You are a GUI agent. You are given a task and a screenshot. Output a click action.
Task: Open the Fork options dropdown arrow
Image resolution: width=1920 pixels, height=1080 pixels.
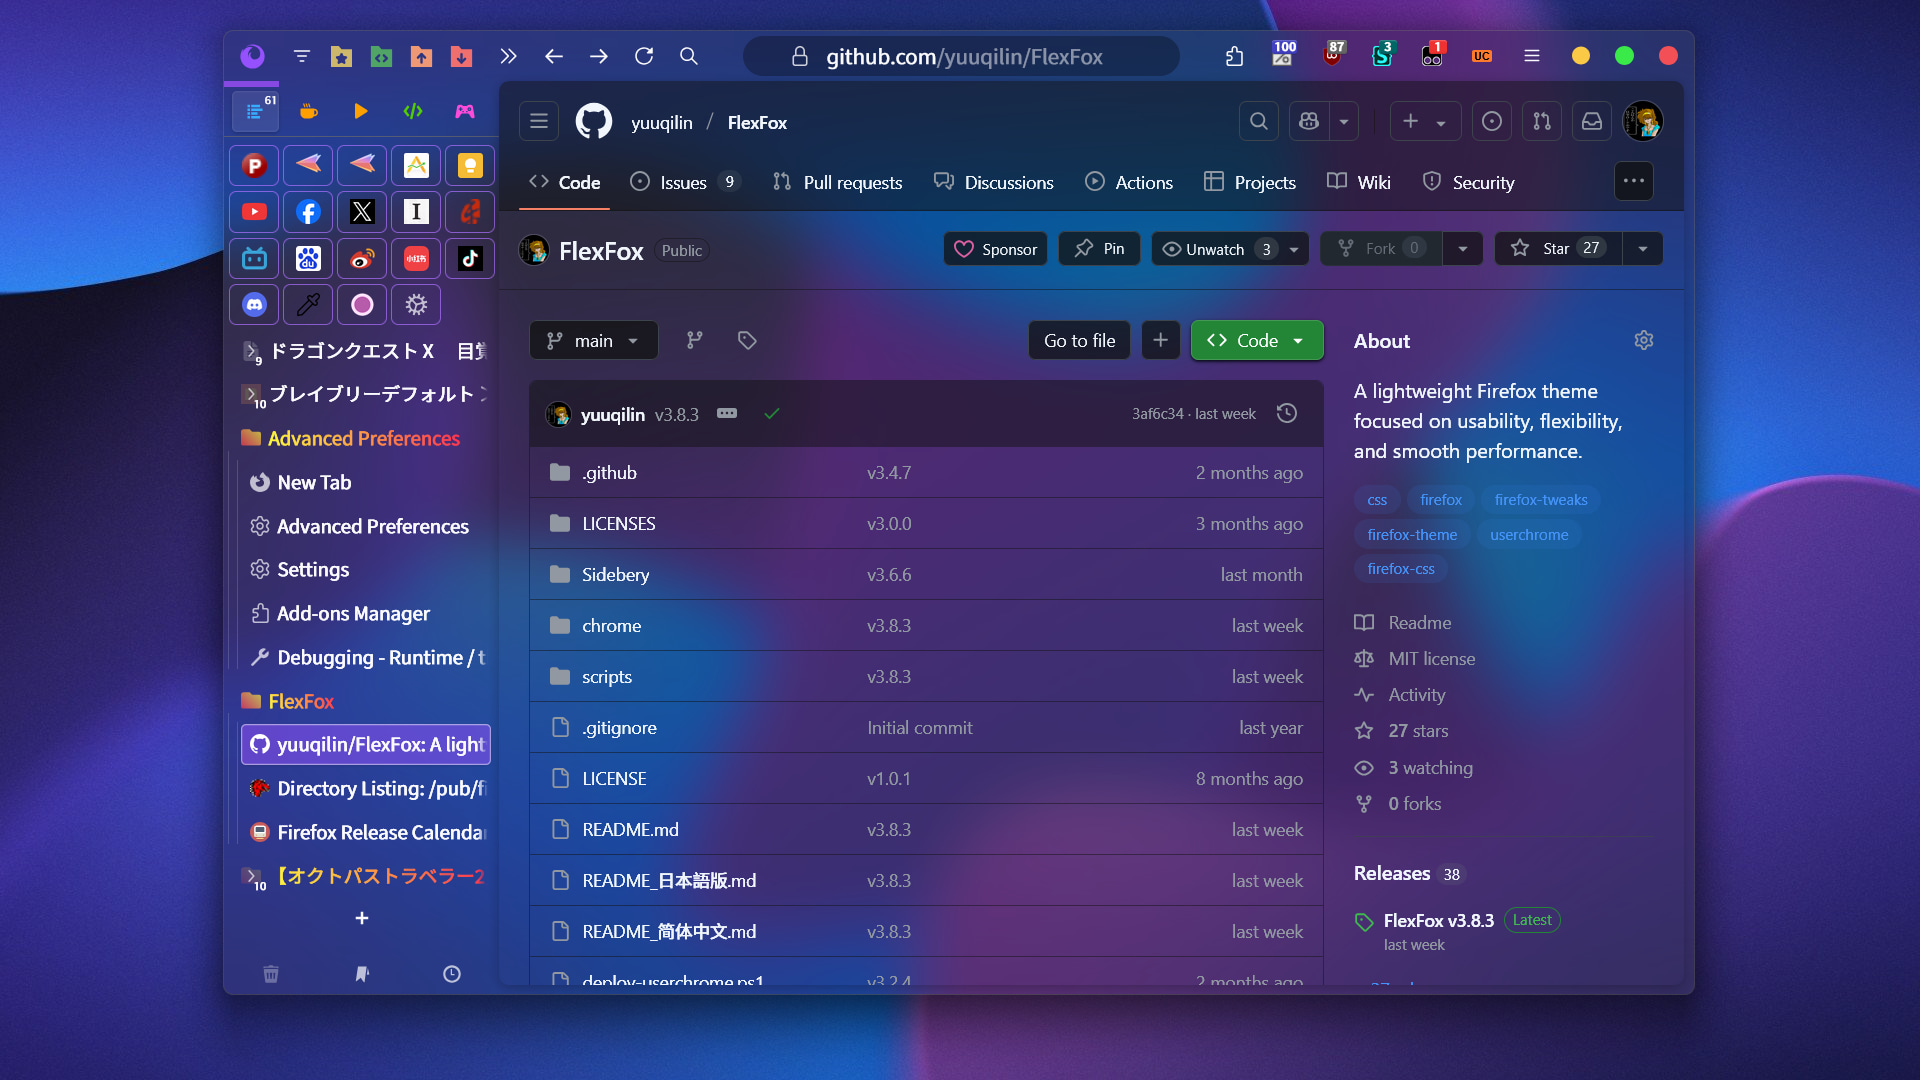(1463, 248)
